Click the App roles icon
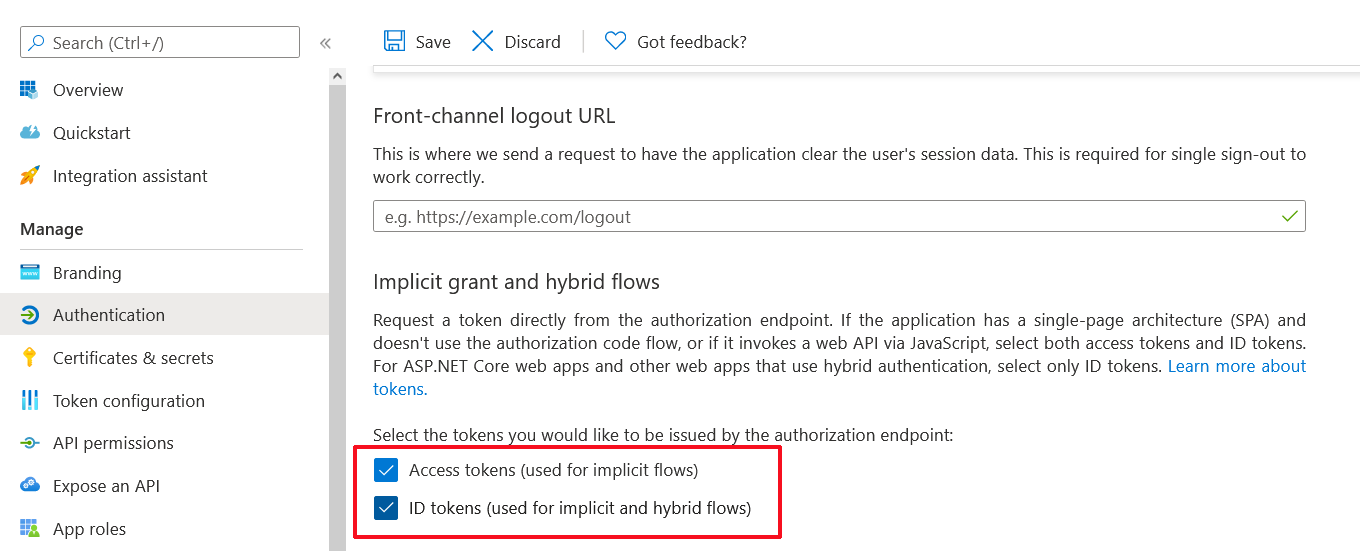 (29, 529)
